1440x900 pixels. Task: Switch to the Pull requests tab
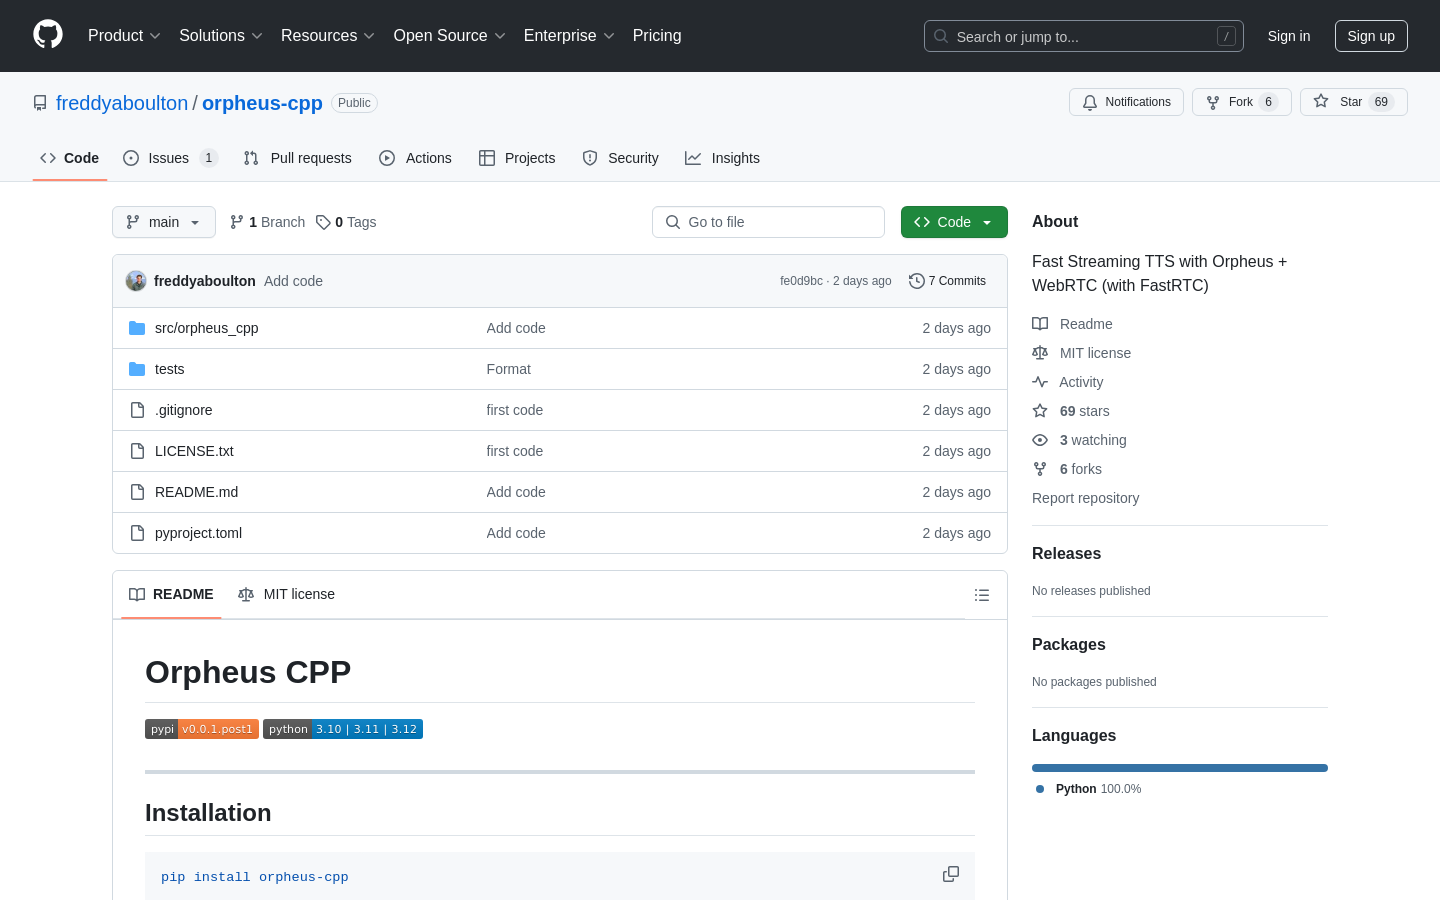point(297,158)
